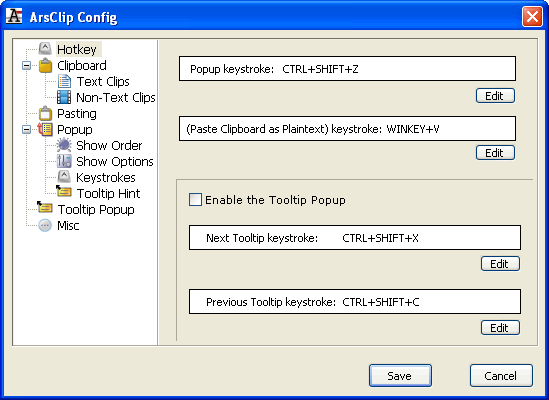Click the Popup keystroke field
Screen dimensions: 549x400
[347, 69]
